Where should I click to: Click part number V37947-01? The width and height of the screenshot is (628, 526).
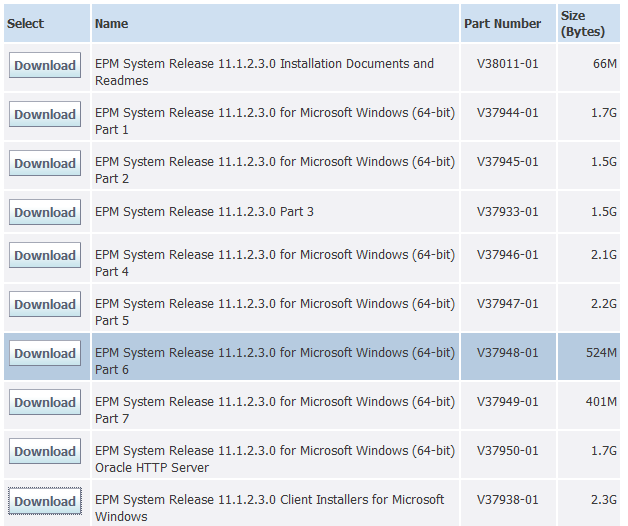point(507,303)
